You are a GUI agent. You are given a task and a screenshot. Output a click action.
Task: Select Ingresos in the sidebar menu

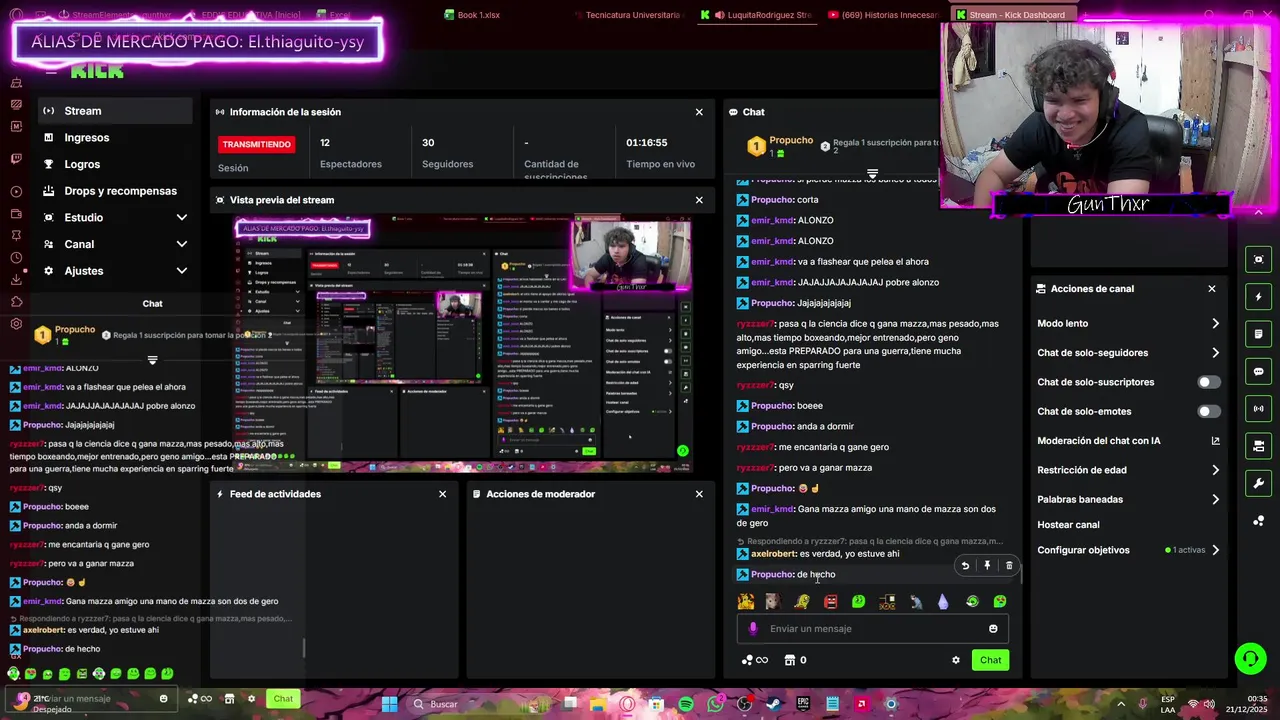115,138
